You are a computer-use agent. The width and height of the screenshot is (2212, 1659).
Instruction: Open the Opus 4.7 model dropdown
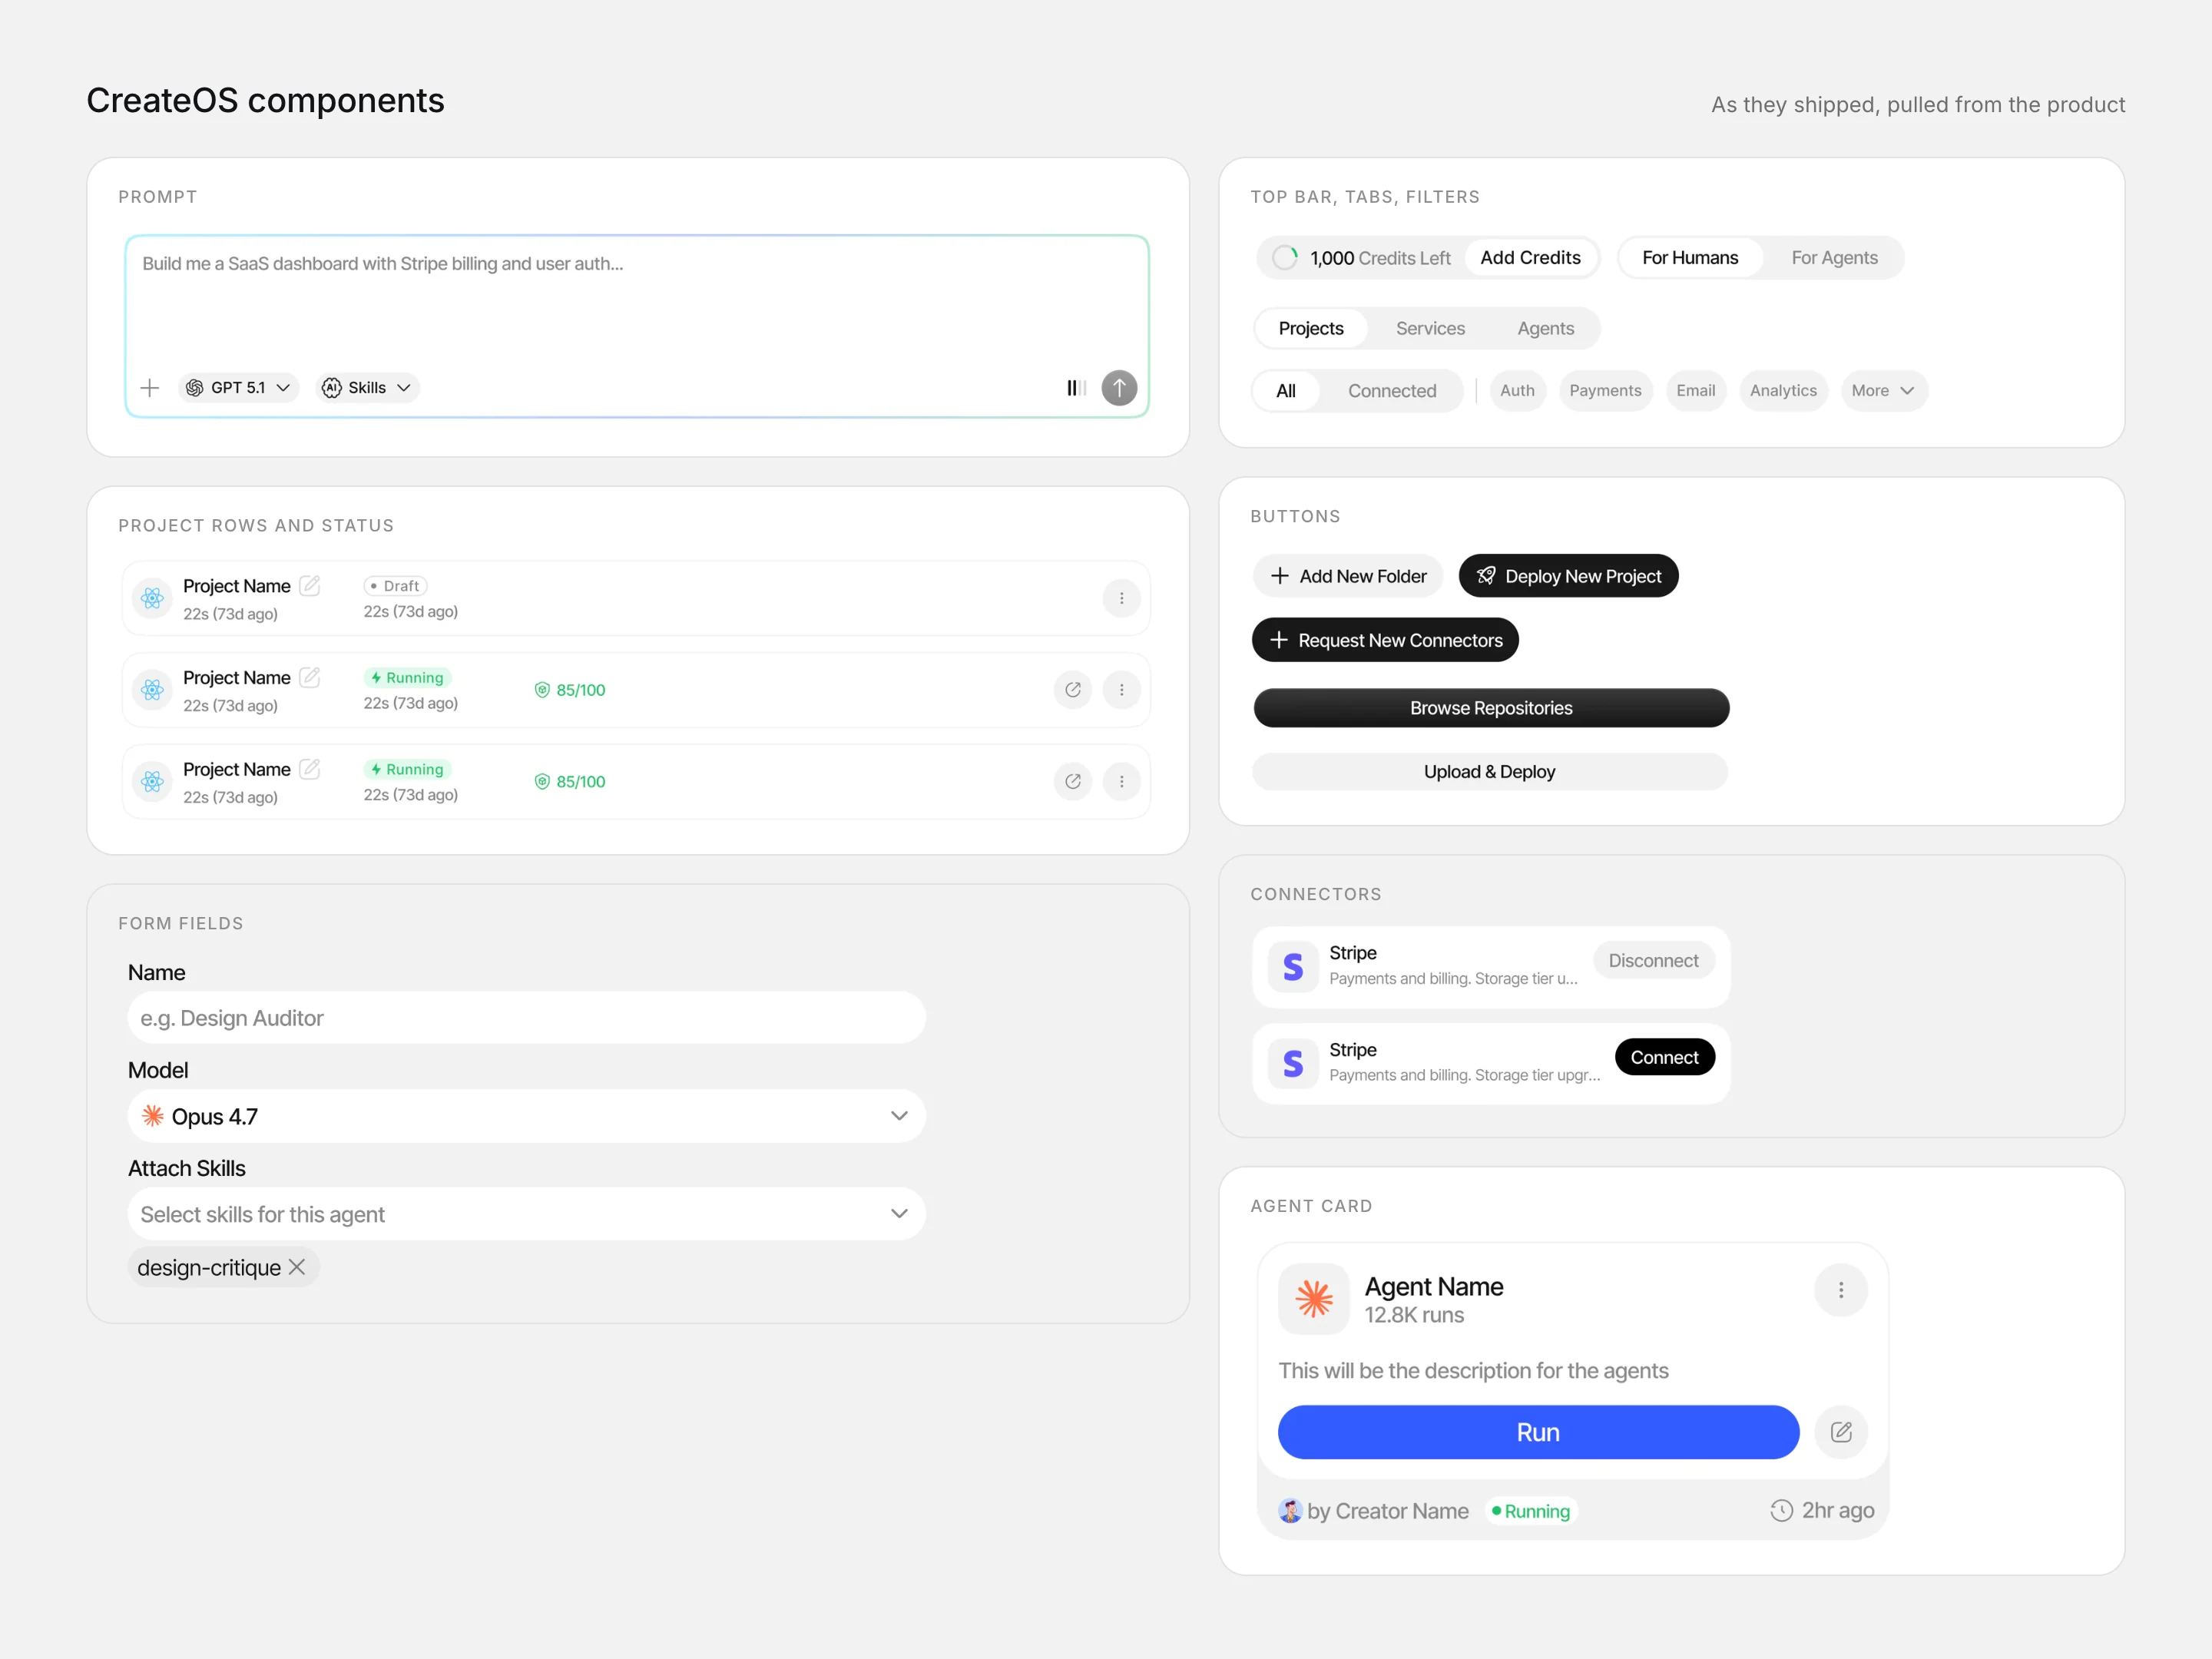pyautogui.click(x=526, y=1116)
